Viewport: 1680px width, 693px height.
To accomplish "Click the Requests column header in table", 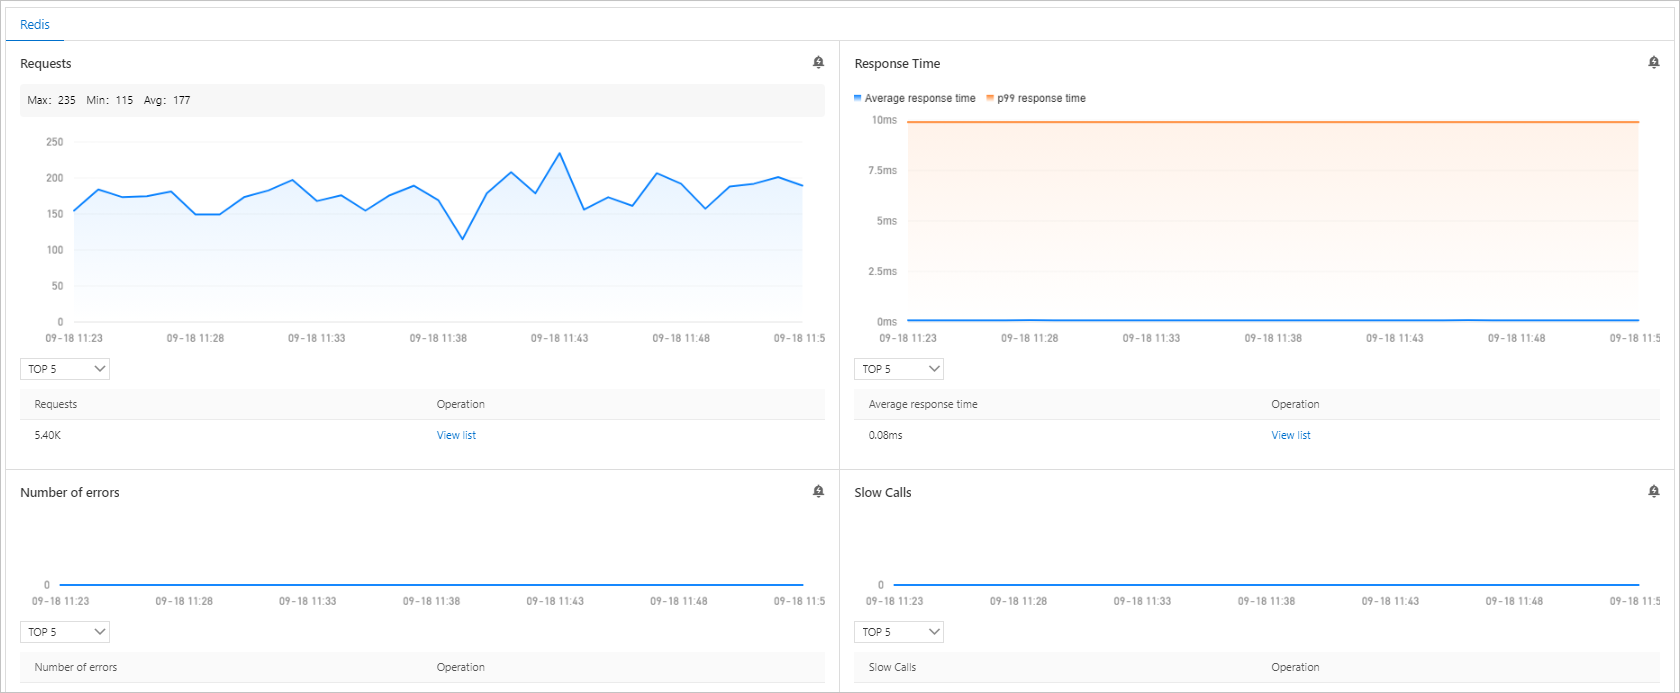I will tap(56, 404).
